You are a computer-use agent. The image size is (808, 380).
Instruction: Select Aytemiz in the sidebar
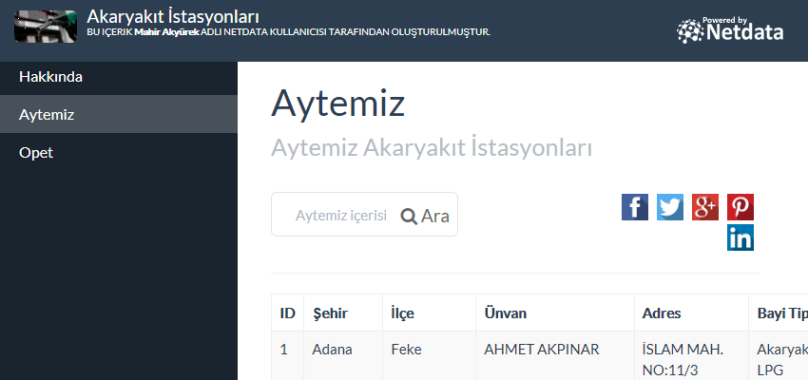click(x=119, y=114)
